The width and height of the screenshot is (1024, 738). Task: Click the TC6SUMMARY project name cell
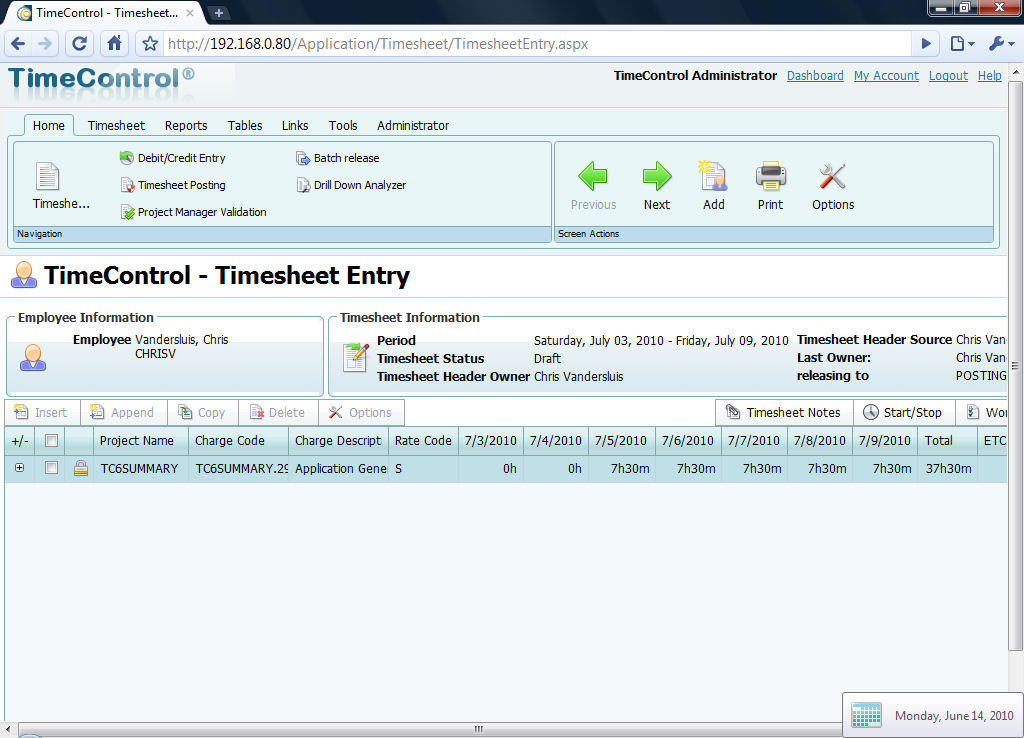140,468
